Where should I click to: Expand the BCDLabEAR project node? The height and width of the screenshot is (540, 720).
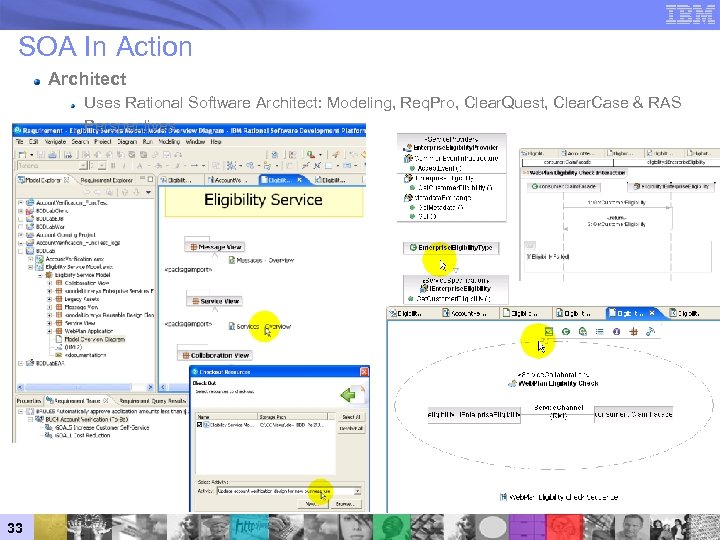pos(20,363)
